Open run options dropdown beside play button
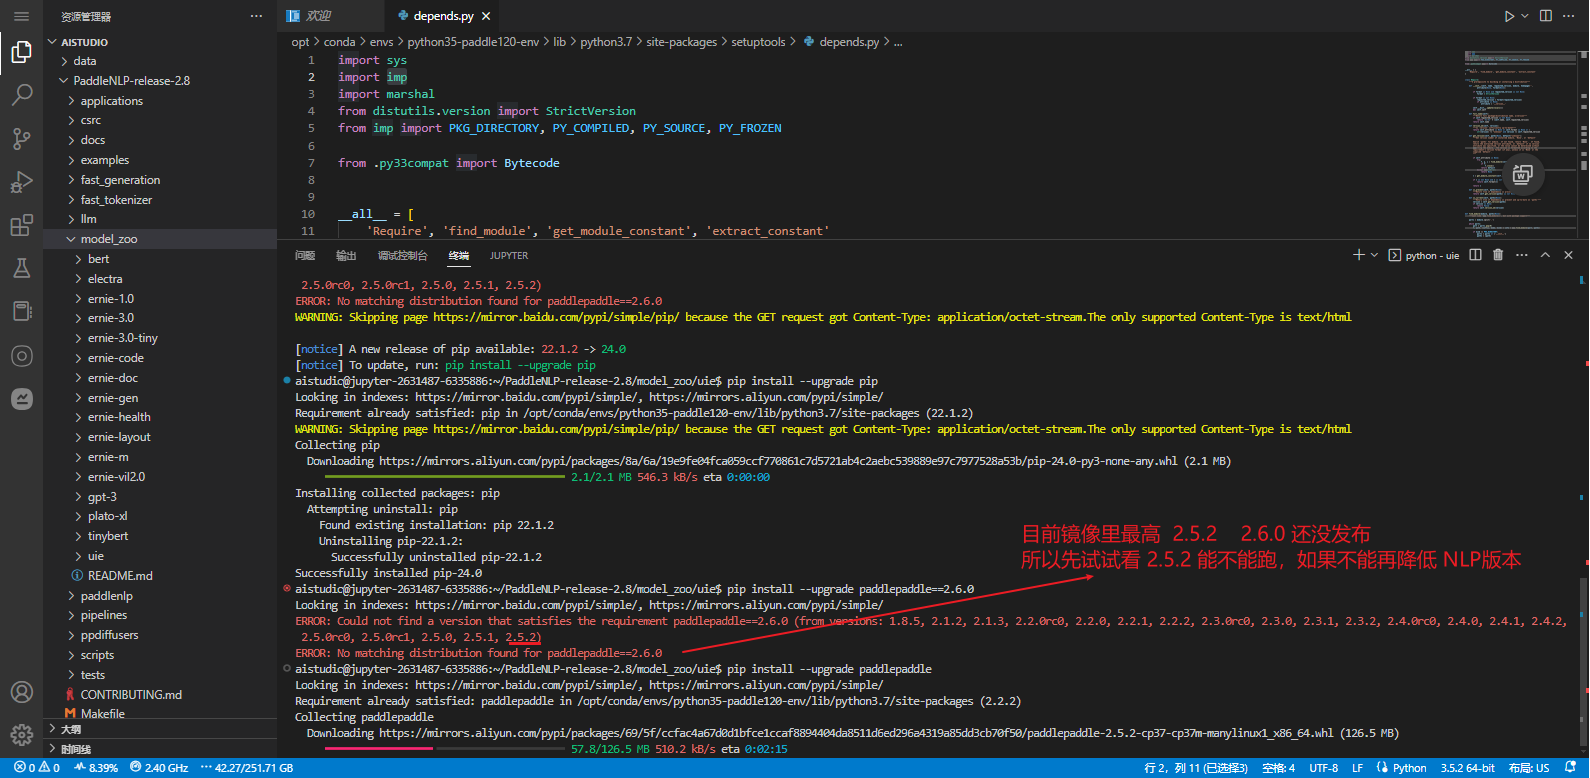Viewport: 1590px width, 778px height. [x=1525, y=16]
